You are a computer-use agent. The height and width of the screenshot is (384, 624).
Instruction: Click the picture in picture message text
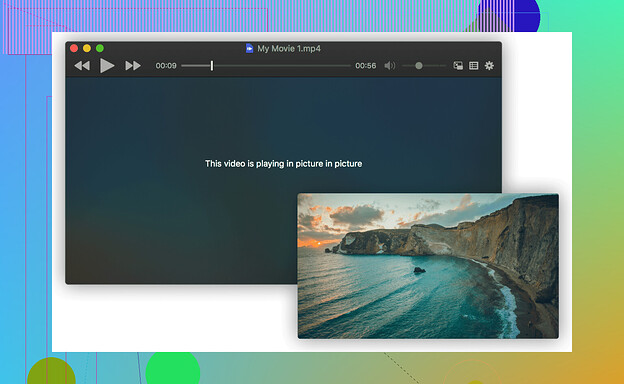pyautogui.click(x=283, y=164)
